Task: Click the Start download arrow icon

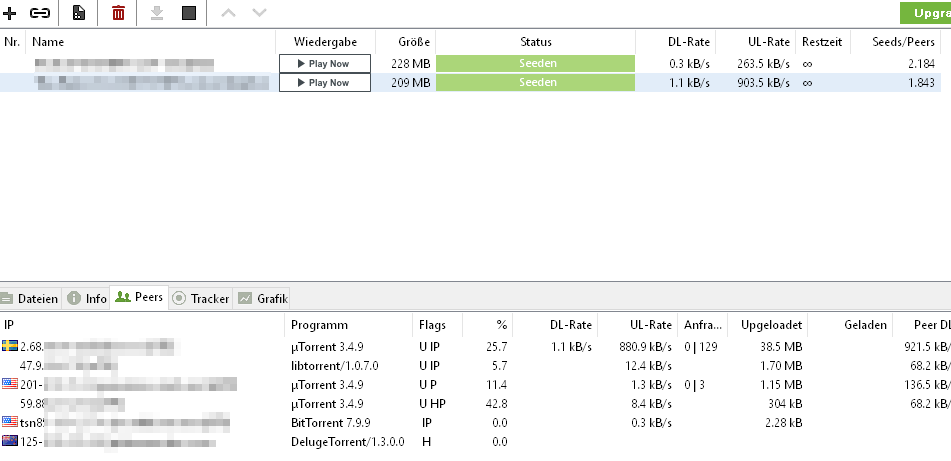Action: click(x=156, y=13)
